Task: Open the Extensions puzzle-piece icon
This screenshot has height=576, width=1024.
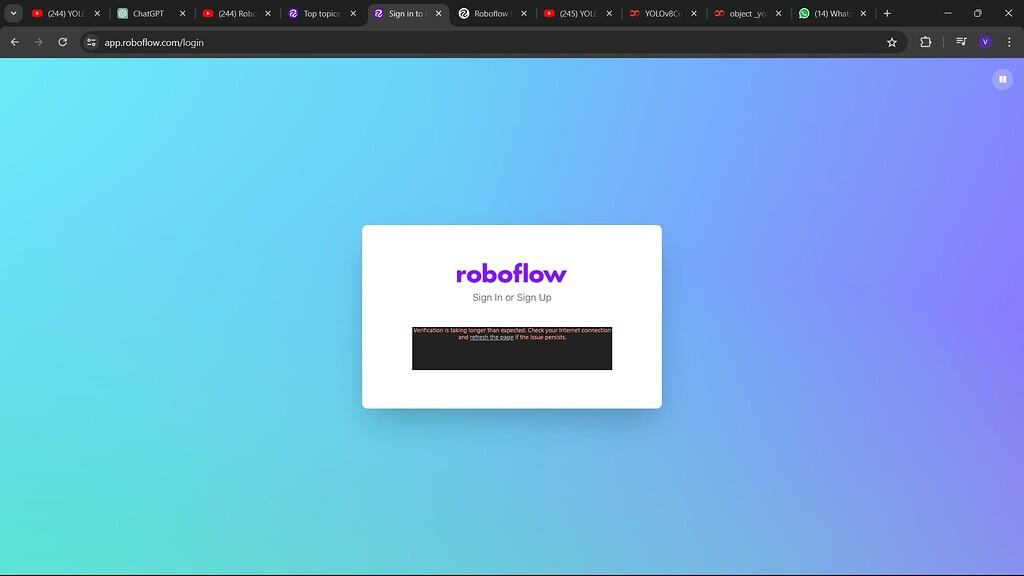Action: pos(925,42)
